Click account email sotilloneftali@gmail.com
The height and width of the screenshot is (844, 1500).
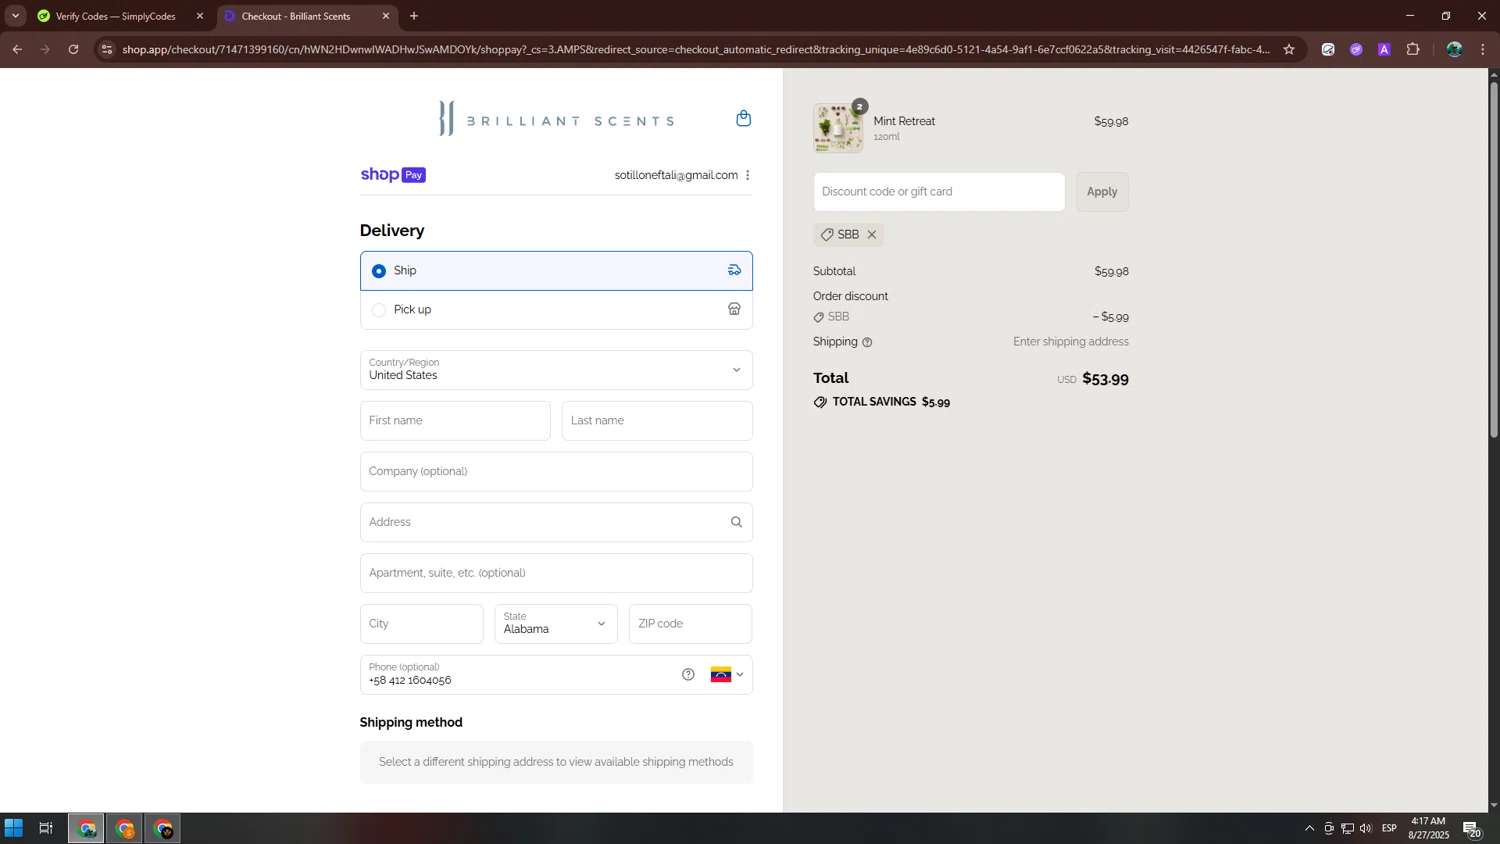tap(676, 175)
